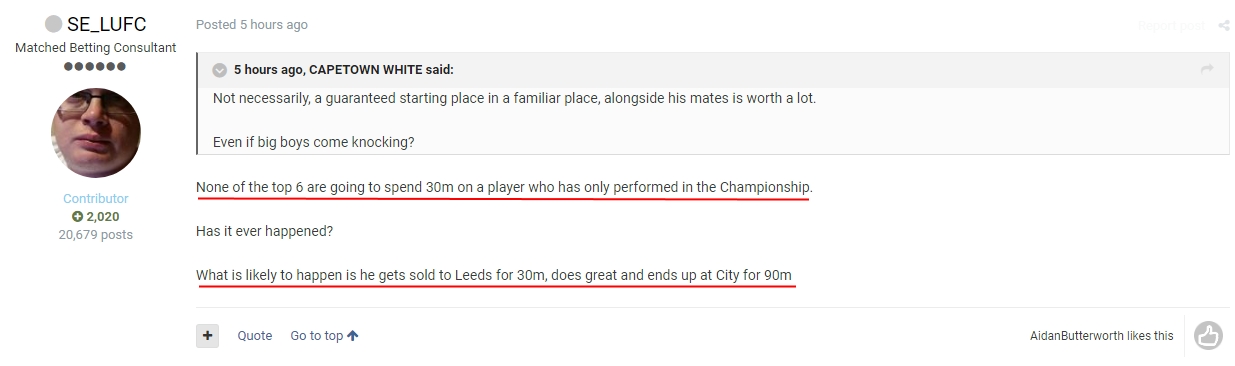The image size is (1235, 366).
Task: Click the up arrow beside Go to top
Action: [352, 336]
